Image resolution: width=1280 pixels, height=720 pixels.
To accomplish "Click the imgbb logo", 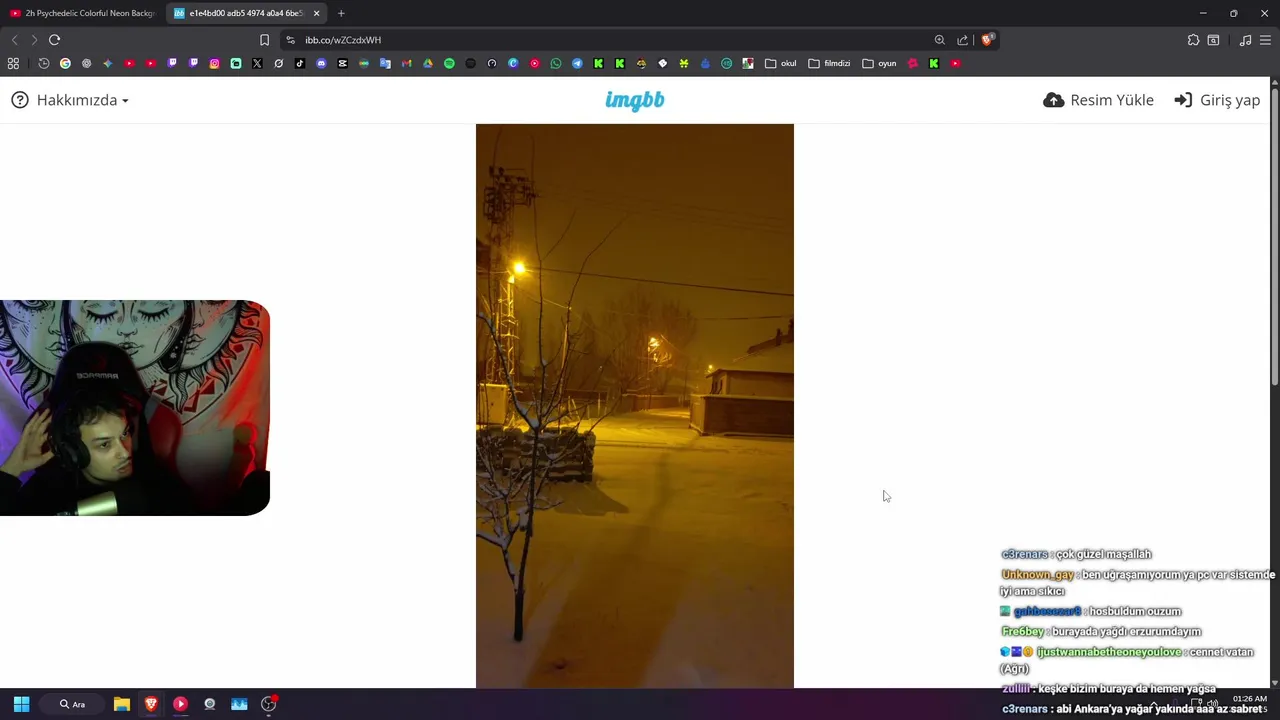I will [635, 100].
